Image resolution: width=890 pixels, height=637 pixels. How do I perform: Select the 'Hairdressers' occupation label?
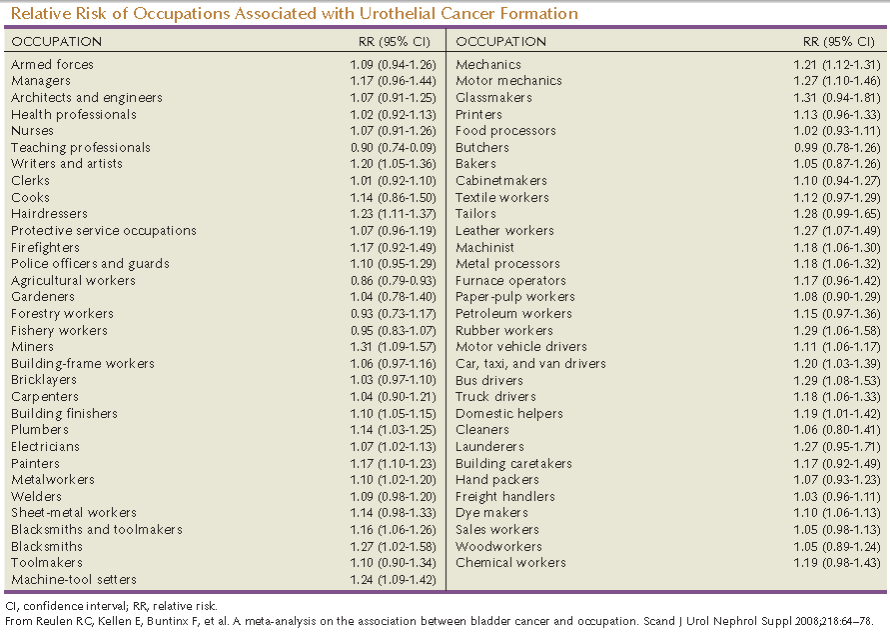49,213
